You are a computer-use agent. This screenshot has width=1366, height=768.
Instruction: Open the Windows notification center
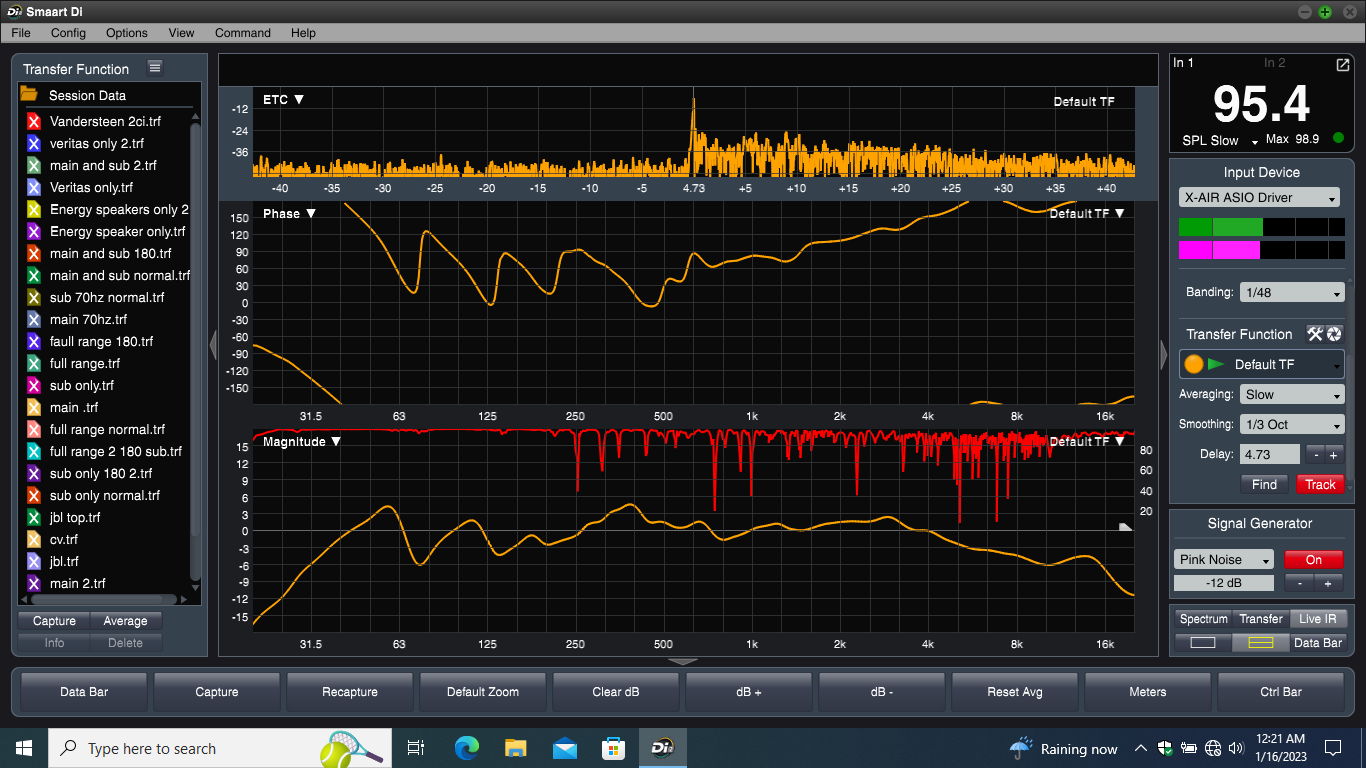tap(1333, 748)
